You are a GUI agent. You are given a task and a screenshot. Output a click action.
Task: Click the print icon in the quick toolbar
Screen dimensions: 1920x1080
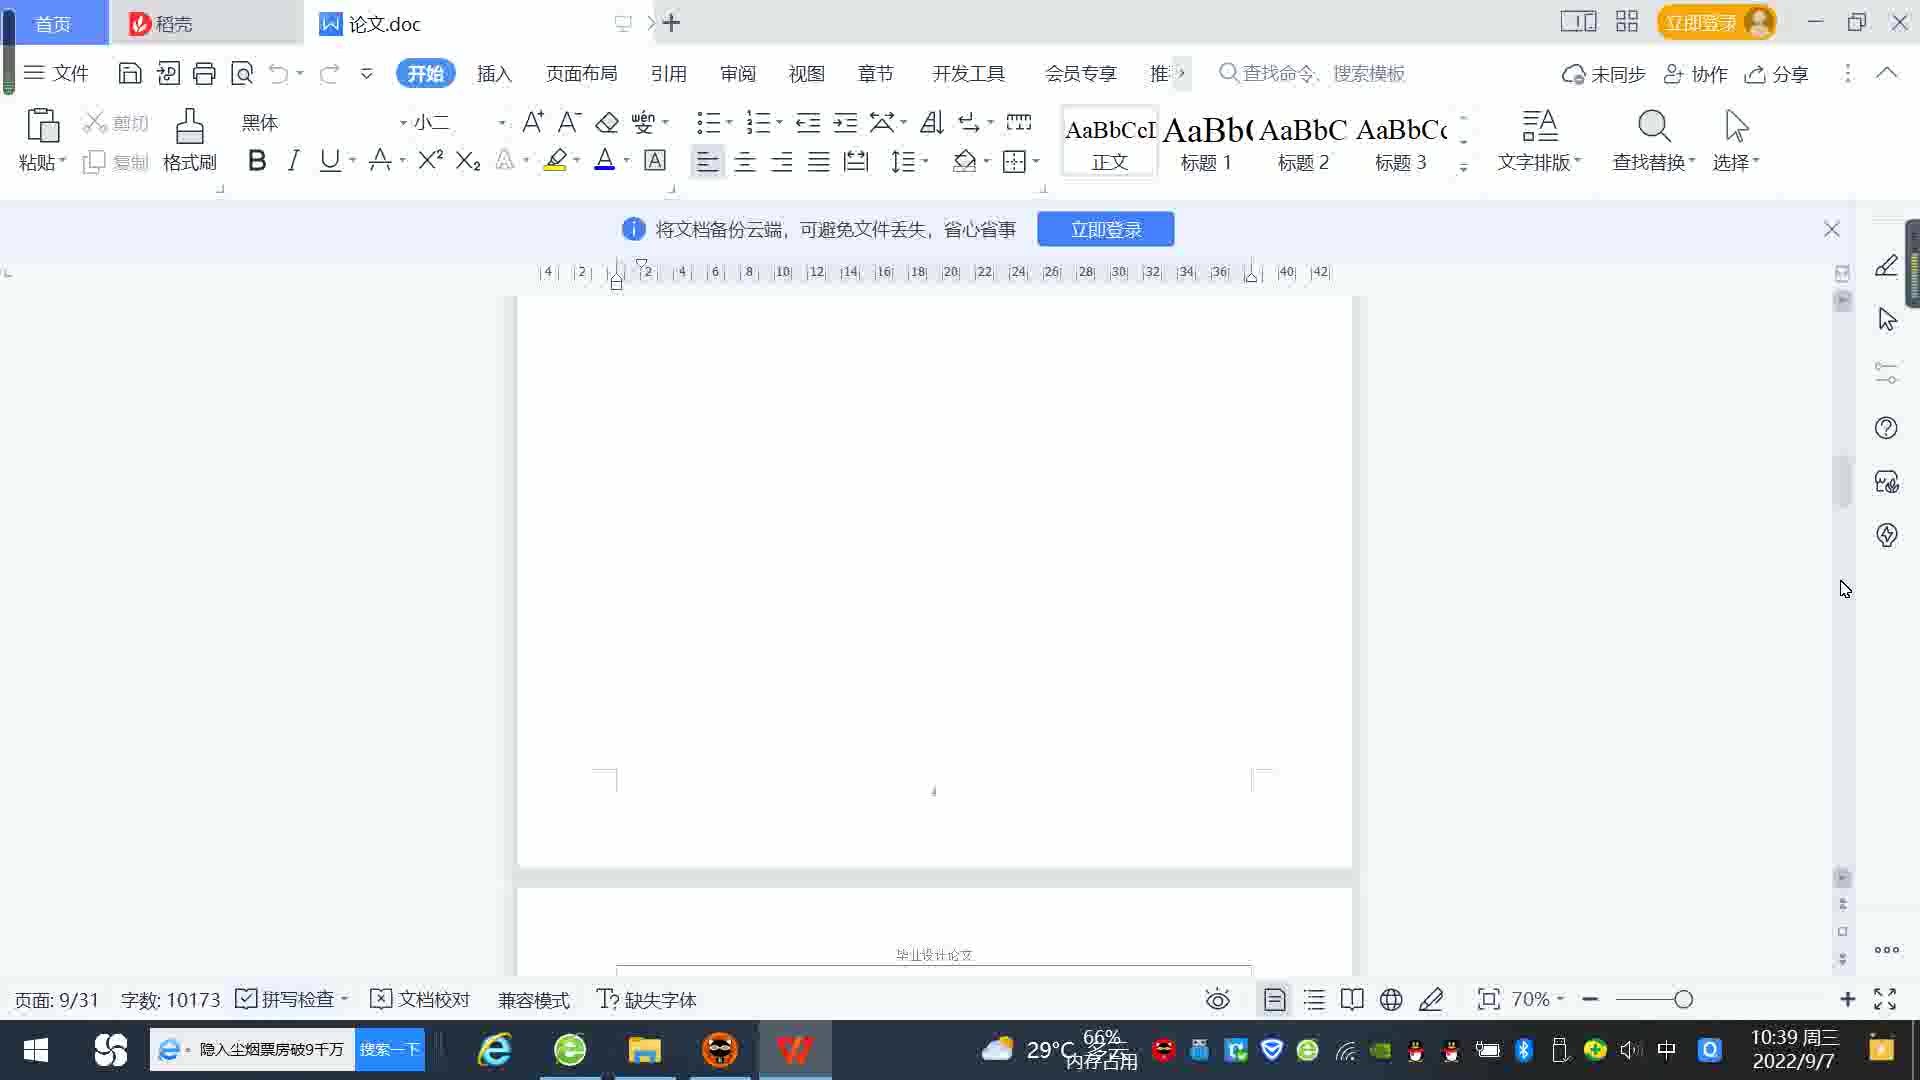pos(204,73)
